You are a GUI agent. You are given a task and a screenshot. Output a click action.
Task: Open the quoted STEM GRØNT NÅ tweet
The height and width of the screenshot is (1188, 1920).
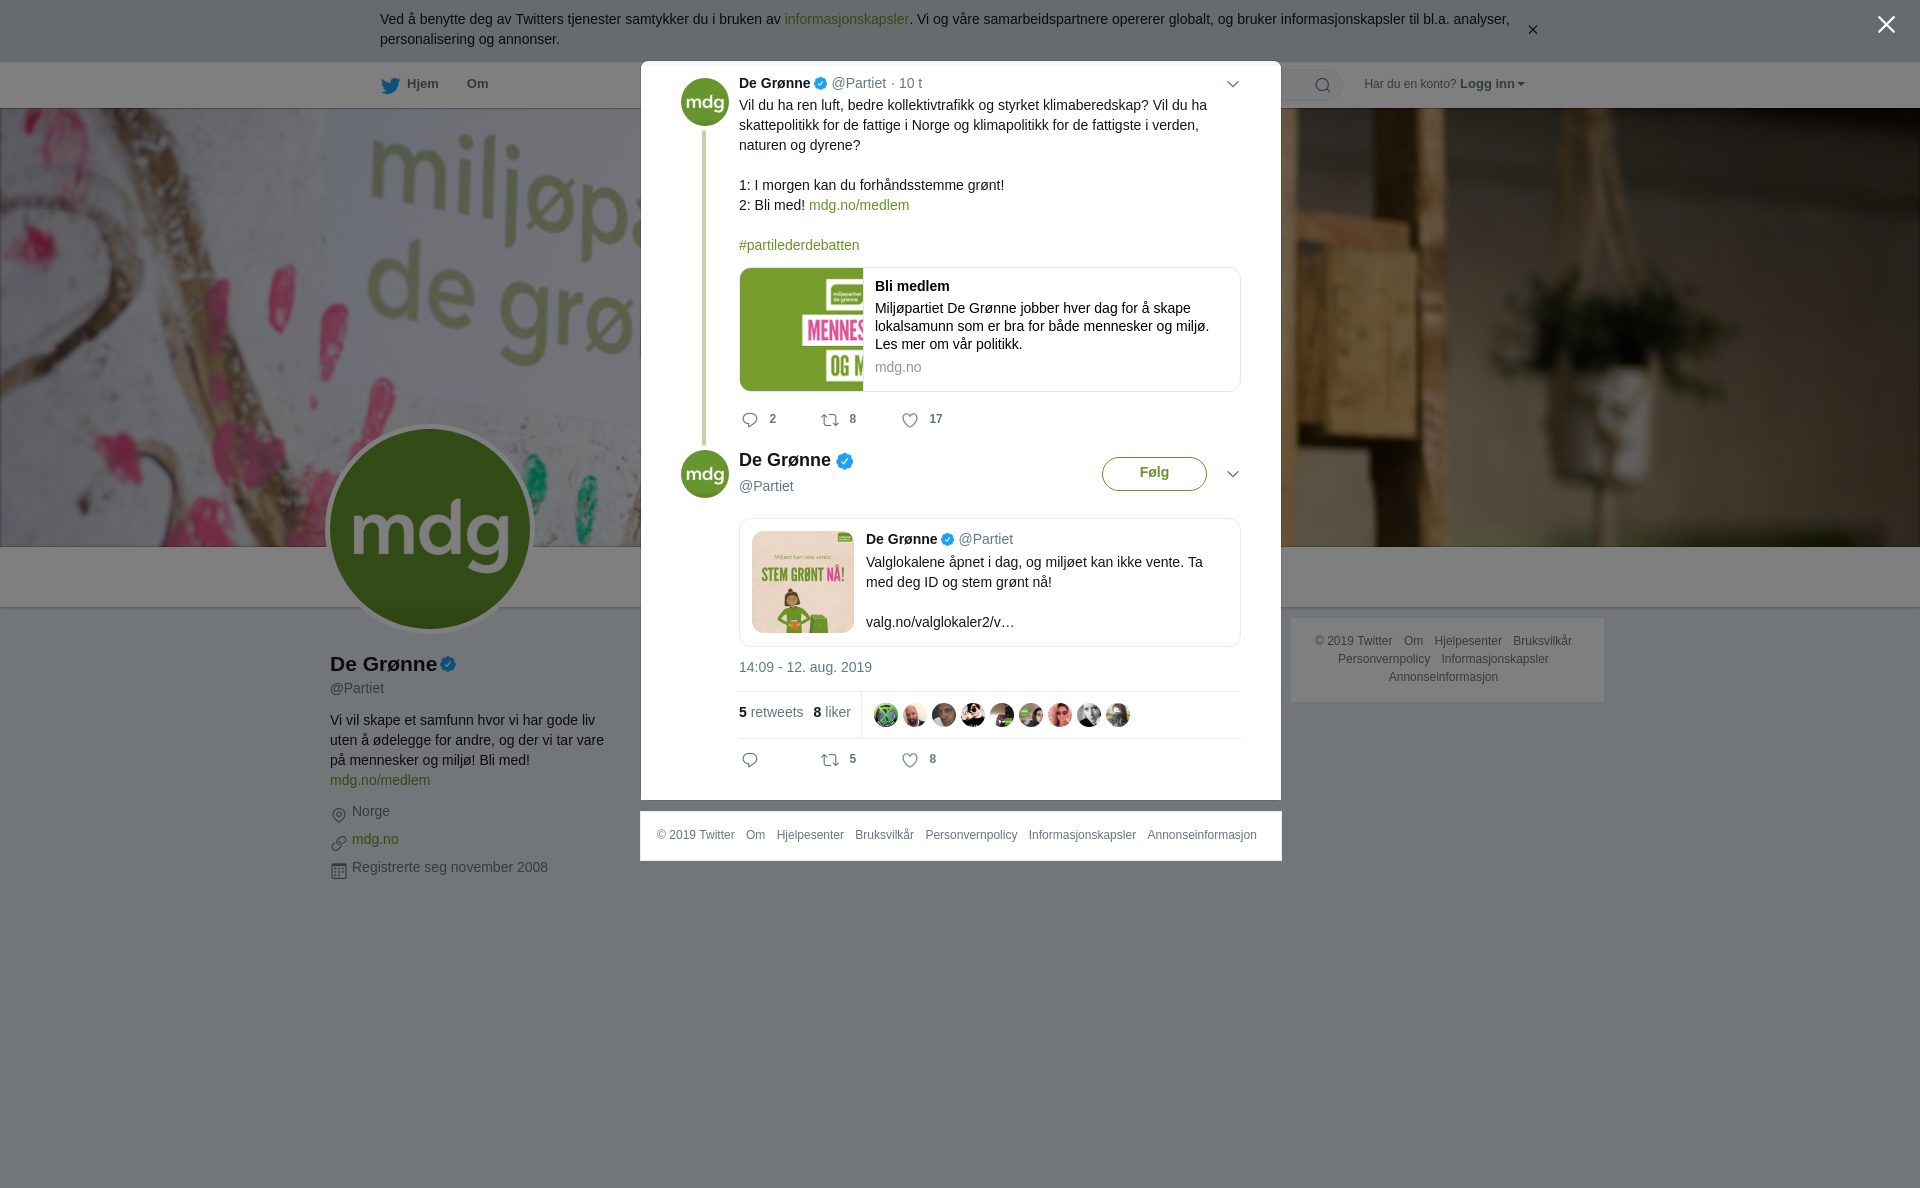pyautogui.click(x=990, y=582)
